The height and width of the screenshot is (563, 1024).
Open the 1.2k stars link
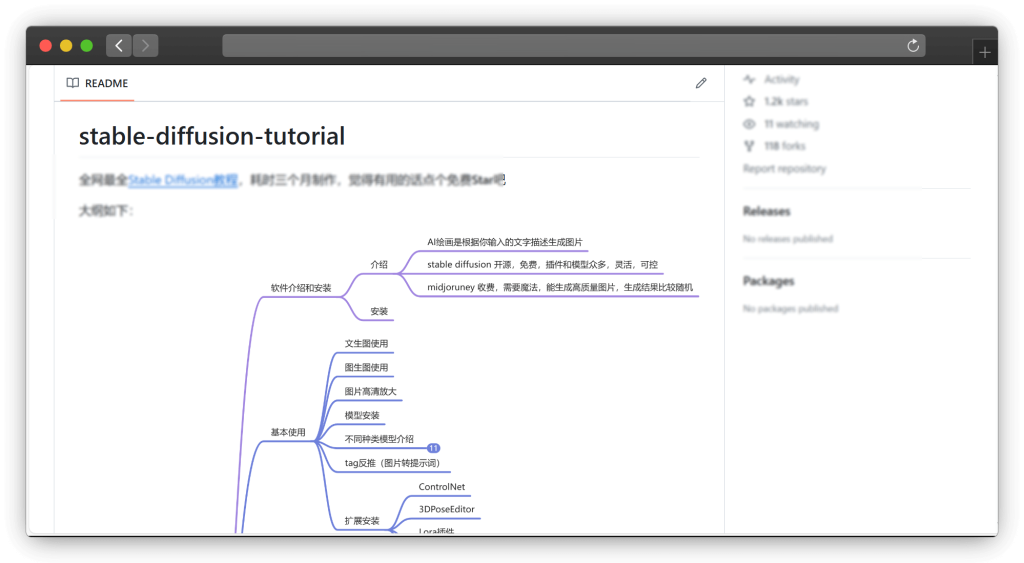[786, 101]
